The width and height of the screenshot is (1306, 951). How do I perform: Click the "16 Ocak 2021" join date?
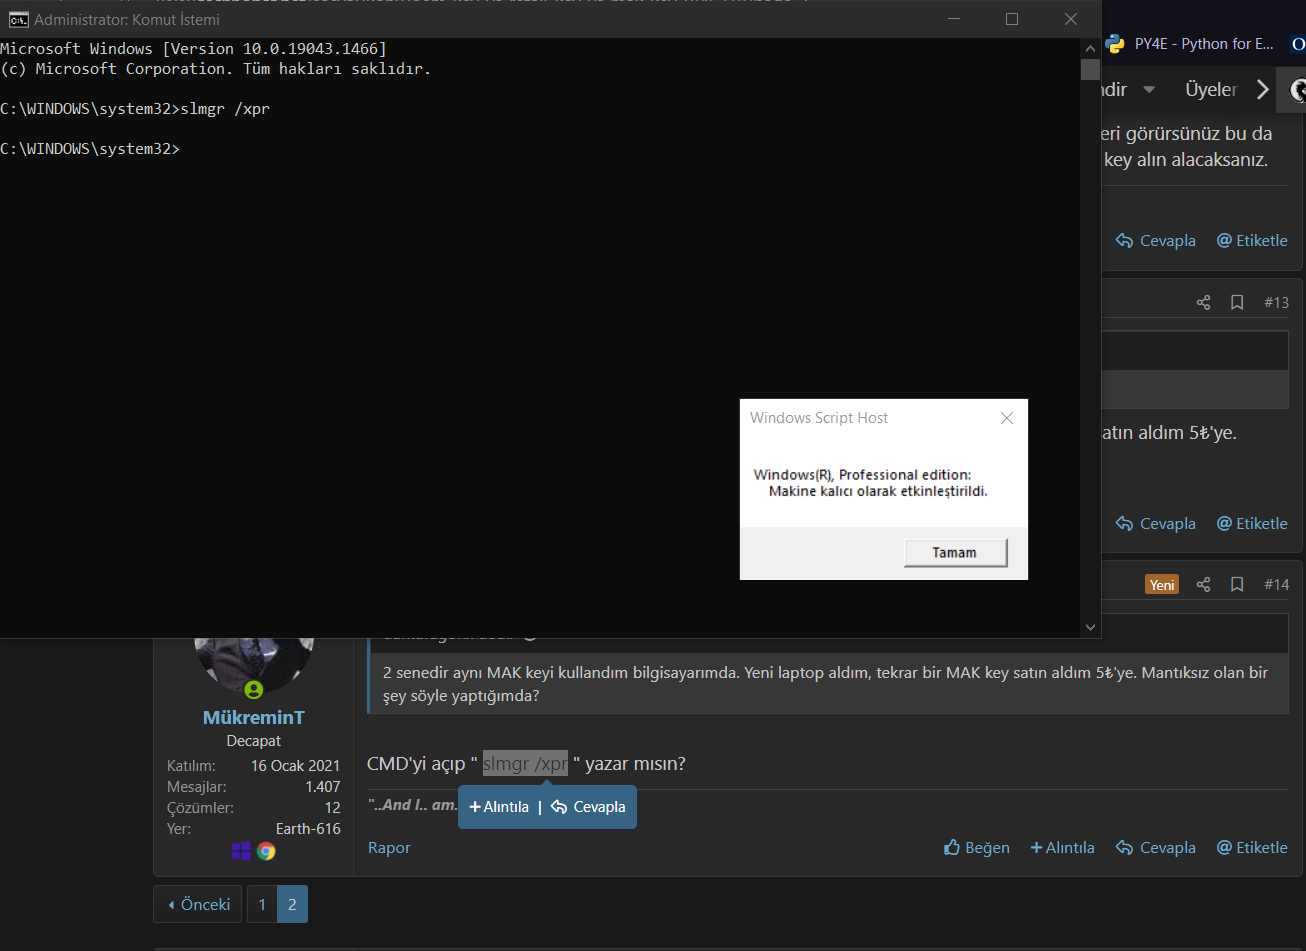tap(295, 766)
